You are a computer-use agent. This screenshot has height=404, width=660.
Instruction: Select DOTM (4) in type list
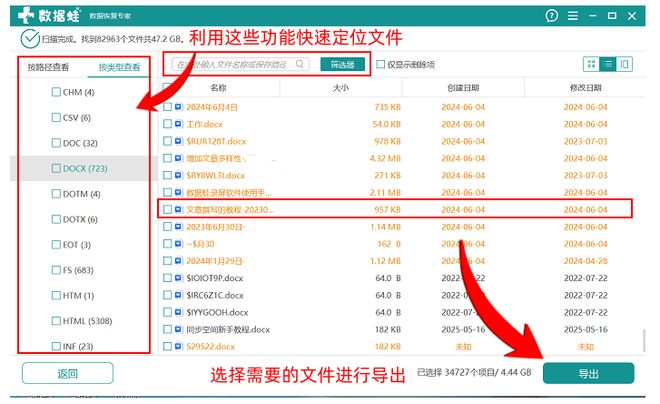point(81,194)
